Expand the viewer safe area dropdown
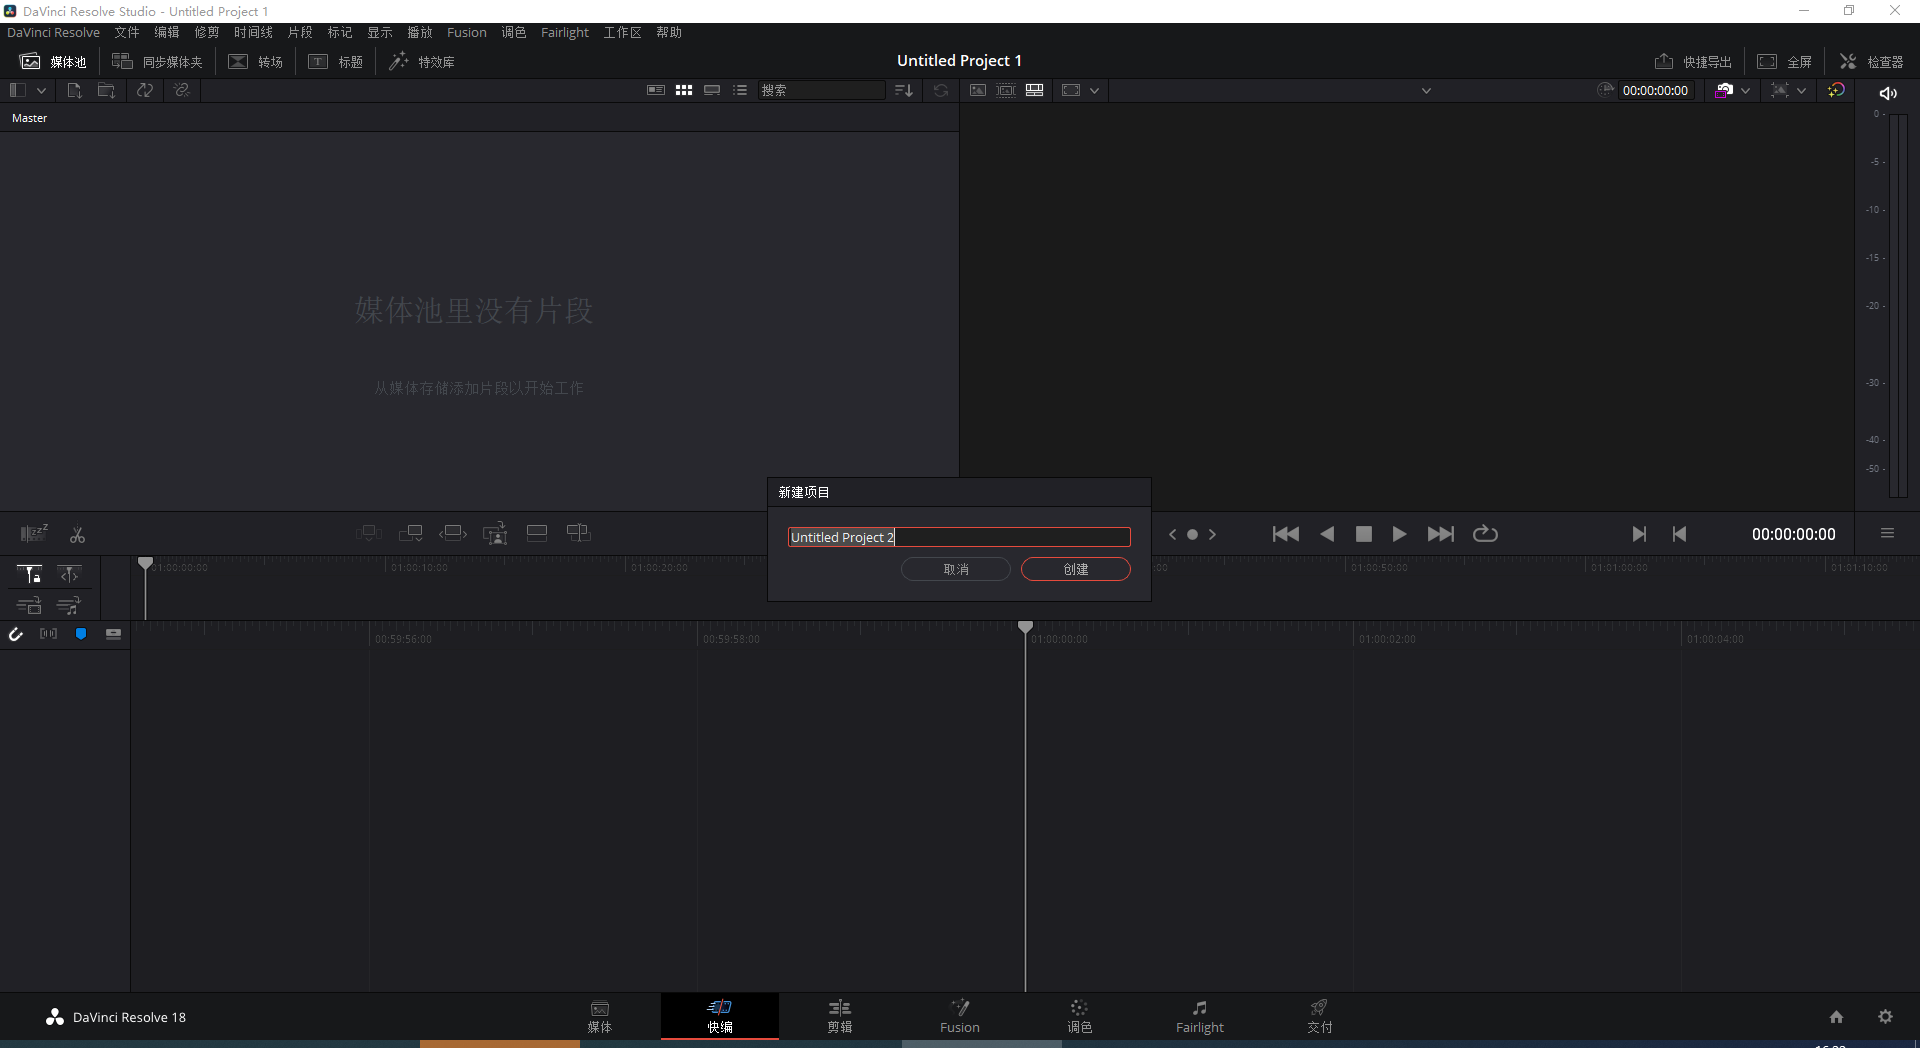 (x=1095, y=90)
